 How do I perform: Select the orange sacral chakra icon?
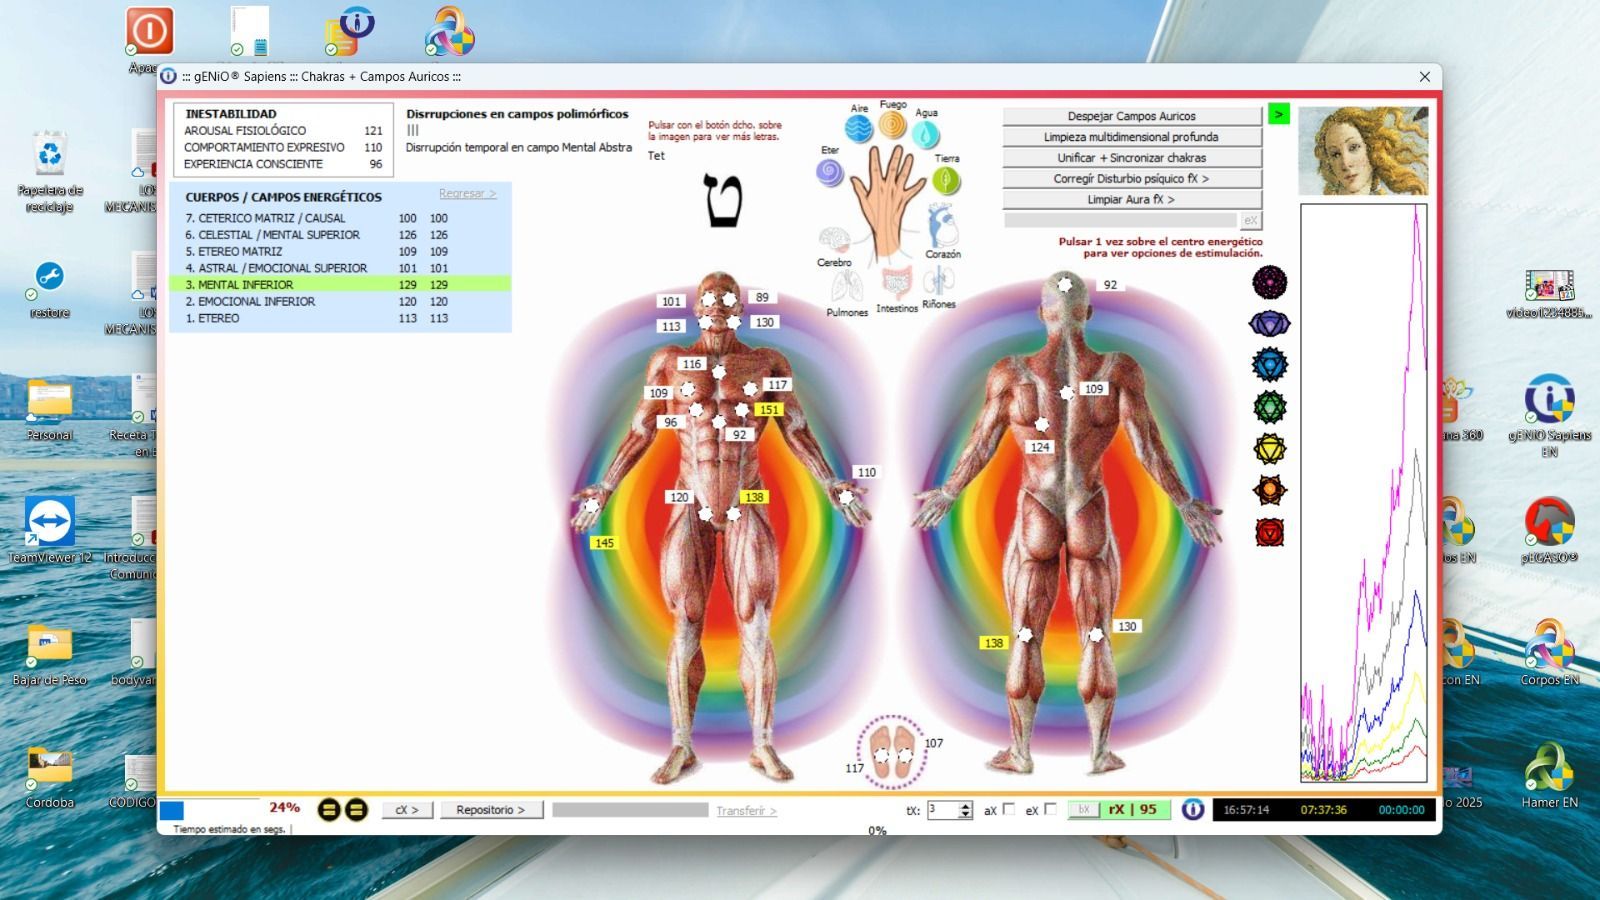pyautogui.click(x=1270, y=491)
